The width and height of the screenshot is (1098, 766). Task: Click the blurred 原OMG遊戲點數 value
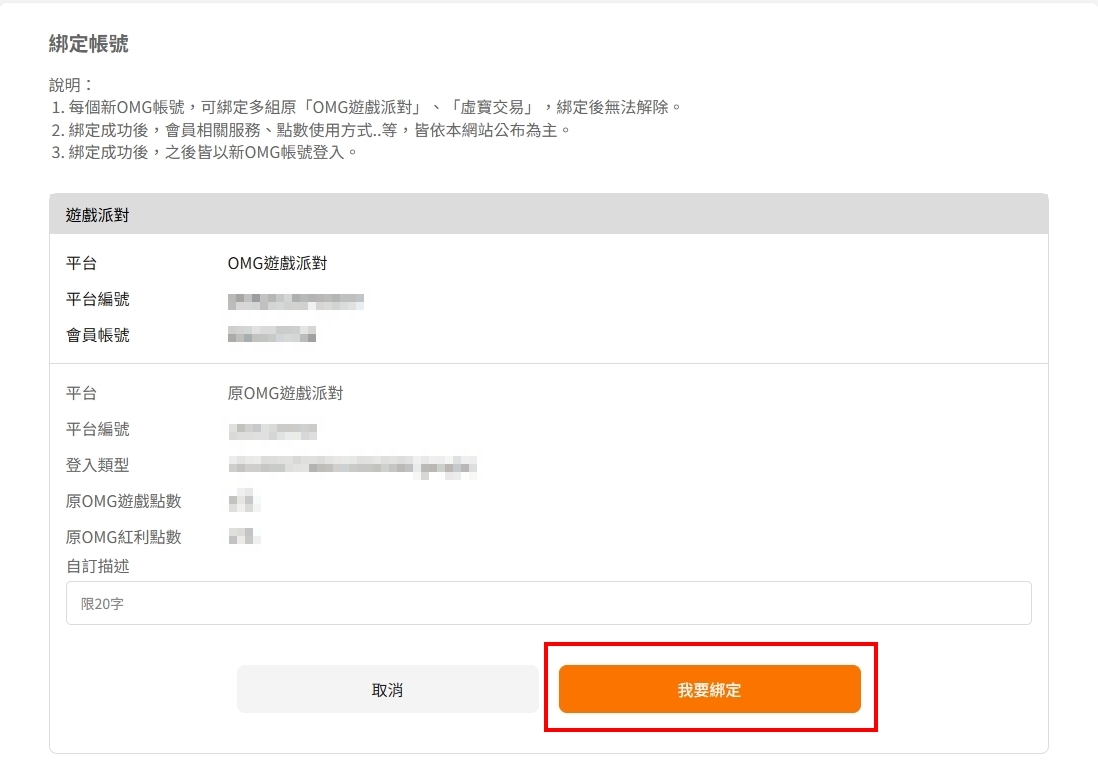click(x=244, y=501)
